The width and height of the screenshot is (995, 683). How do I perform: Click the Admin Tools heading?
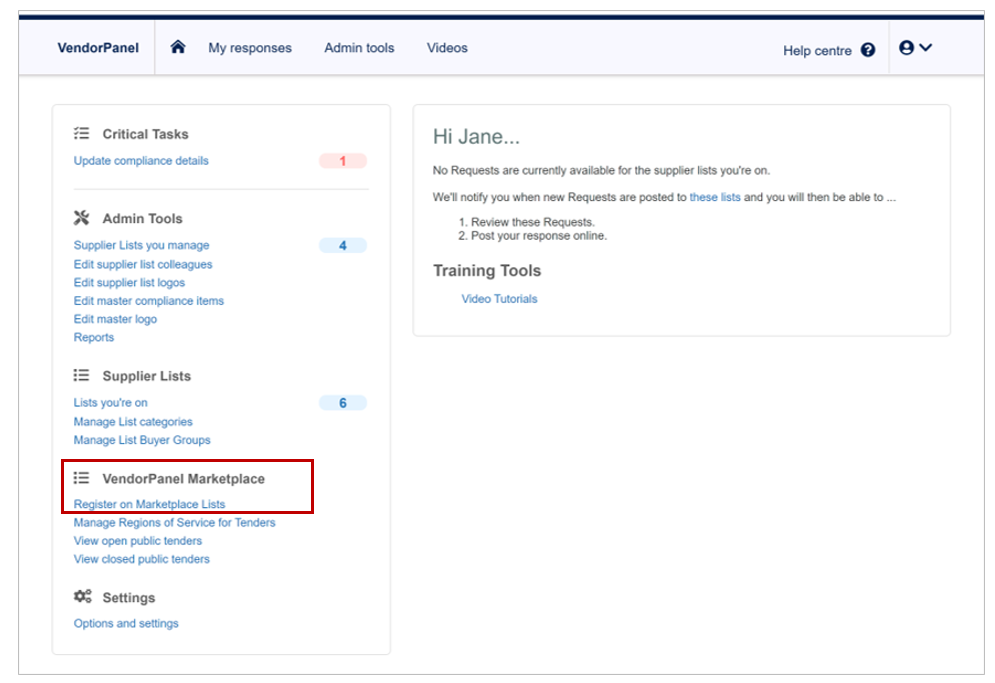coord(142,218)
